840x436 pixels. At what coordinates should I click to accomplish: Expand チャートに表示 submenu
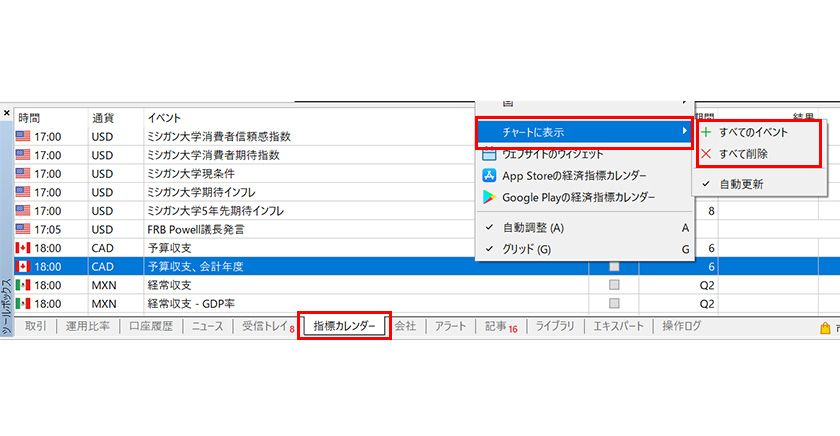(x=584, y=132)
